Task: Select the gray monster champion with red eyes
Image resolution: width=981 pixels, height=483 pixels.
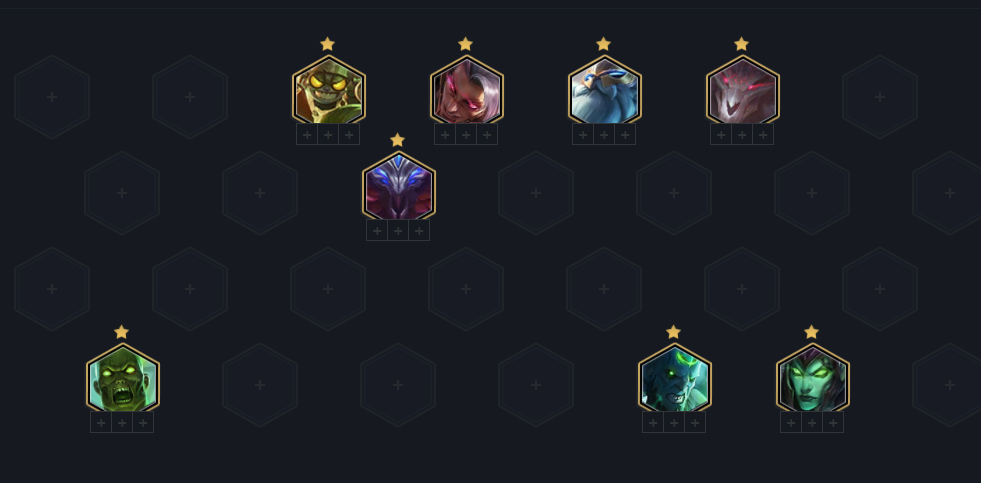Action: click(x=743, y=90)
